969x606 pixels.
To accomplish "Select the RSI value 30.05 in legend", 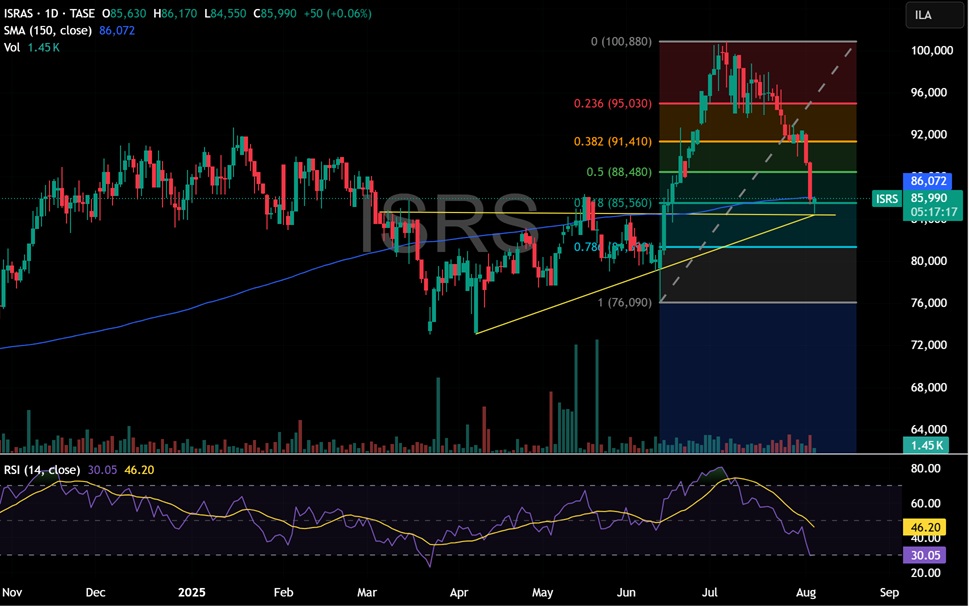I will tap(102, 470).
